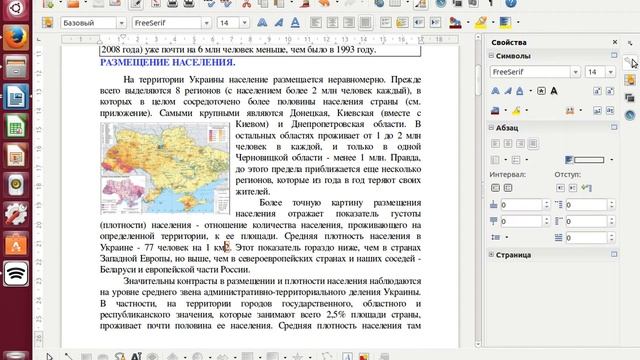Click inside the toolbar font name field
Image resolution: width=640 pixels, height=360 pixels.
[x=167, y=23]
